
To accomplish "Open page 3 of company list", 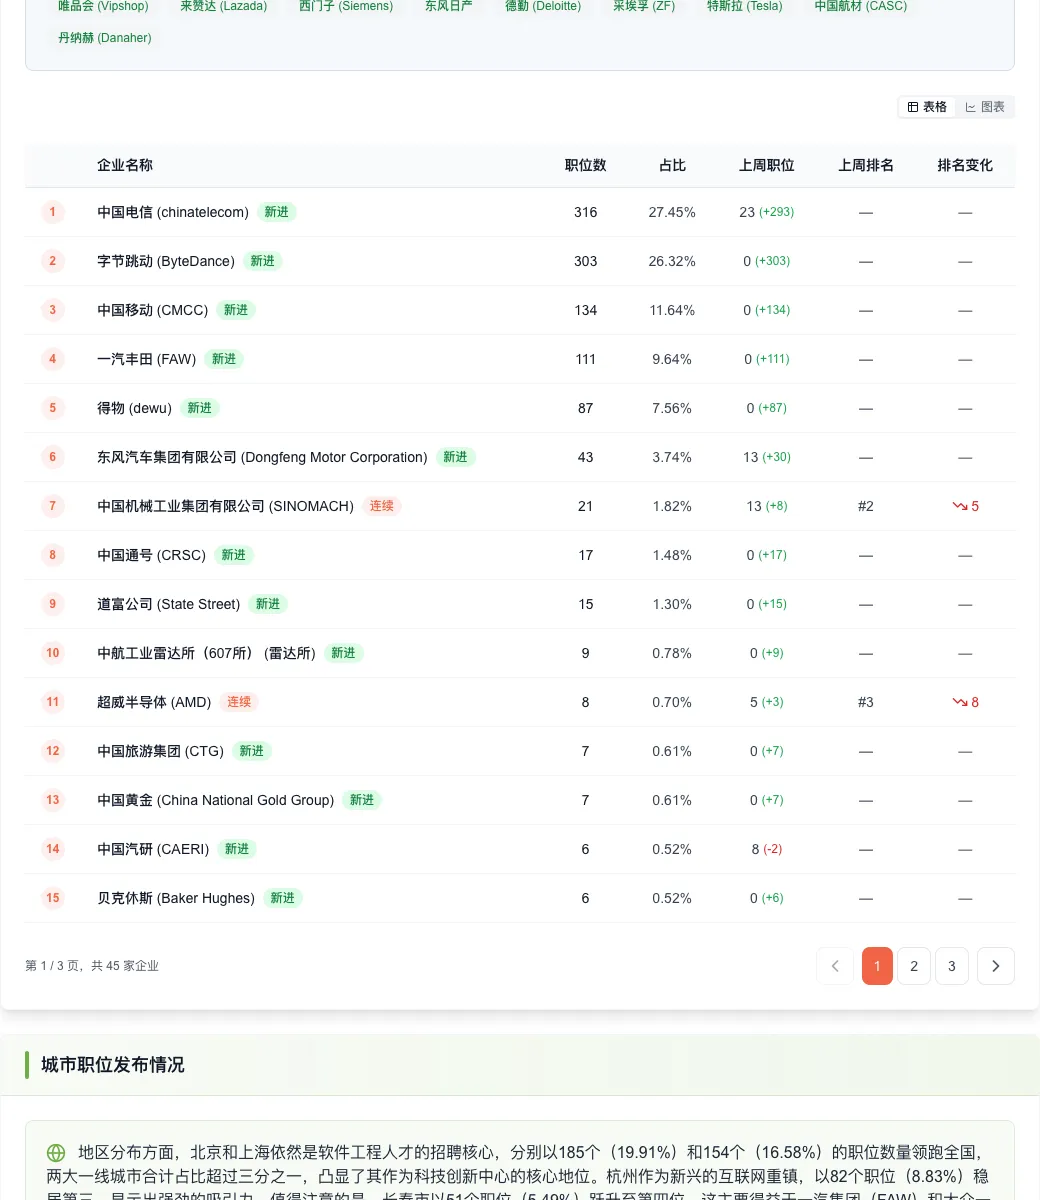I will tap(952, 966).
